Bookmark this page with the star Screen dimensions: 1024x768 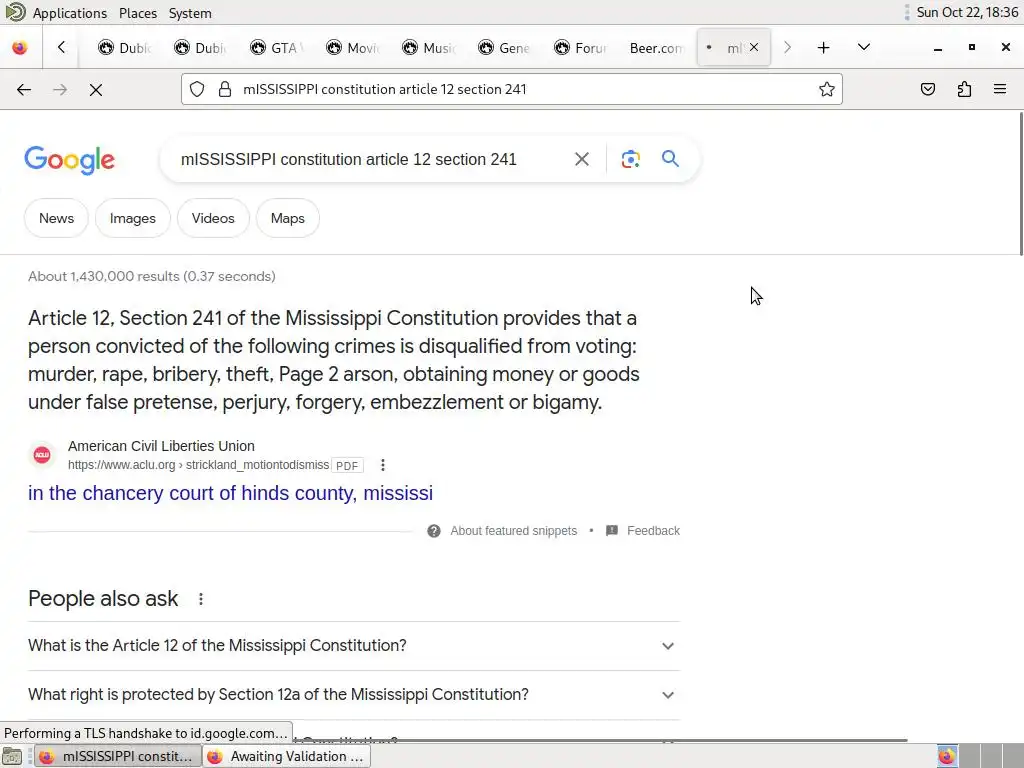[827, 89]
